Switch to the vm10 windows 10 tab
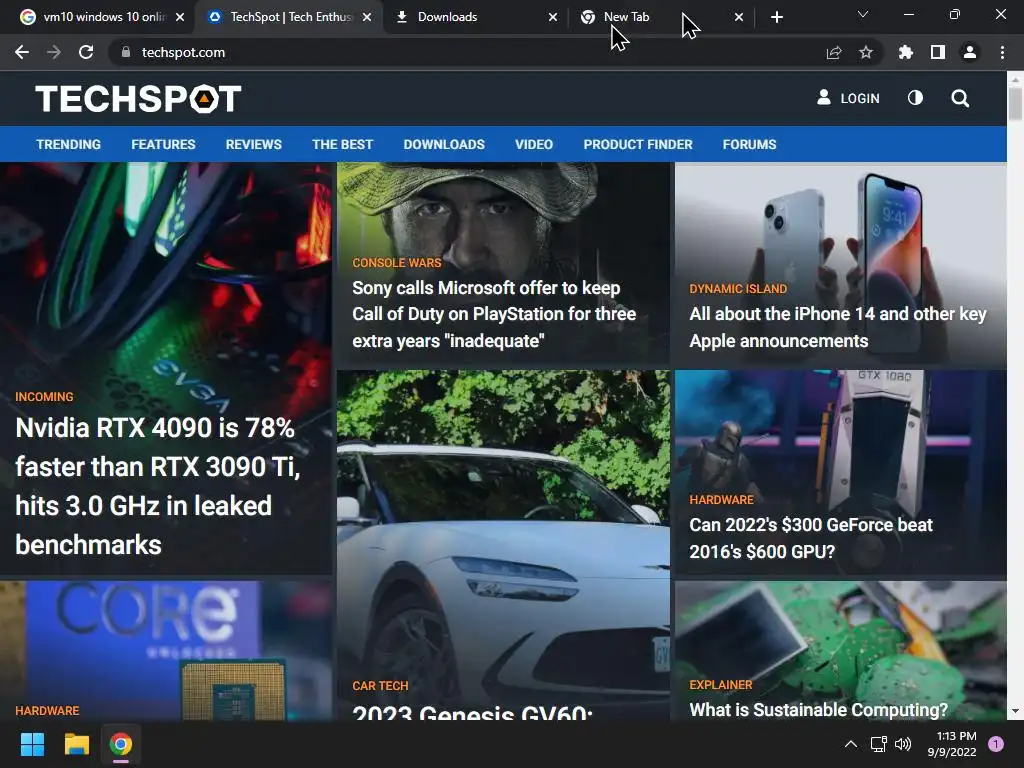Screen dimensions: 1024x768 [x=102, y=17]
